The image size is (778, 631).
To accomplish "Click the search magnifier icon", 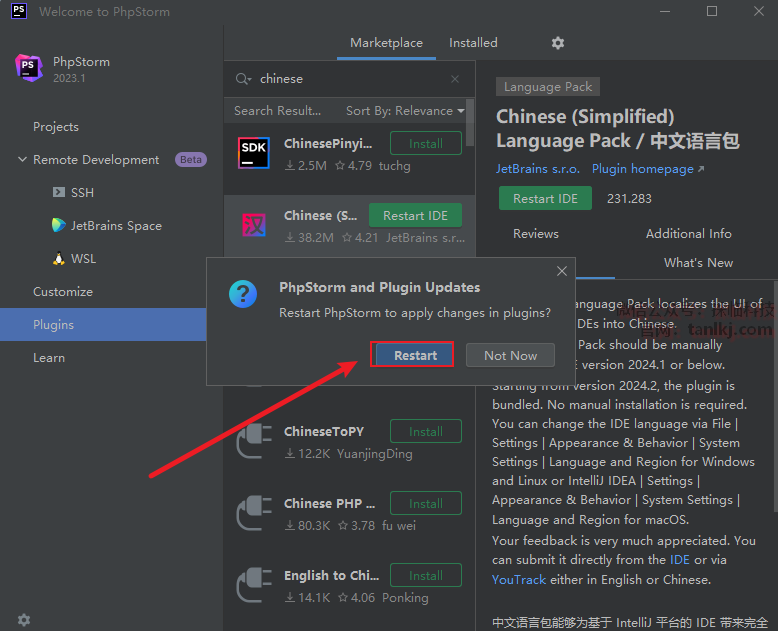I will (x=242, y=79).
